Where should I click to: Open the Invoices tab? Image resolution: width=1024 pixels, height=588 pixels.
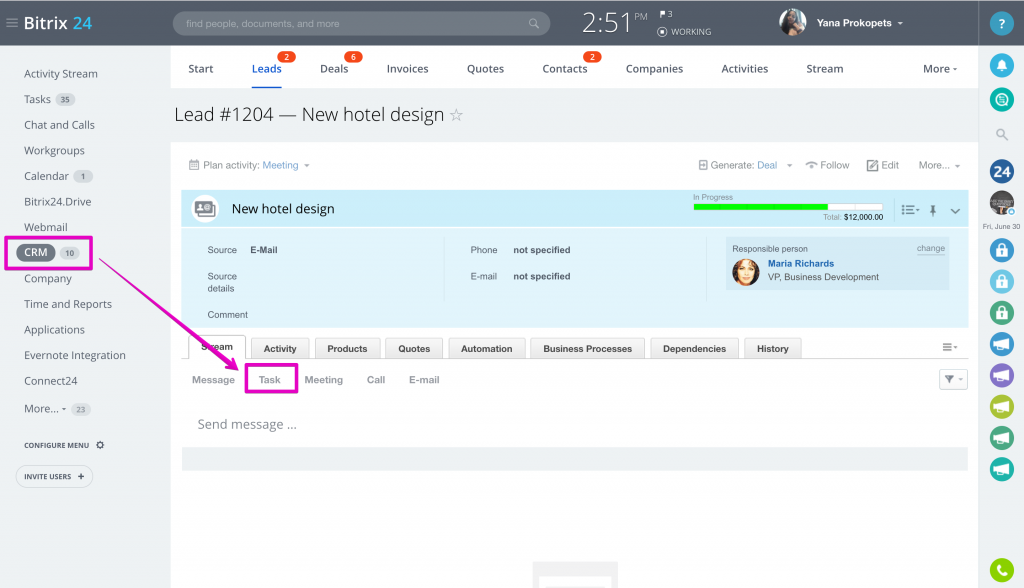pos(408,69)
